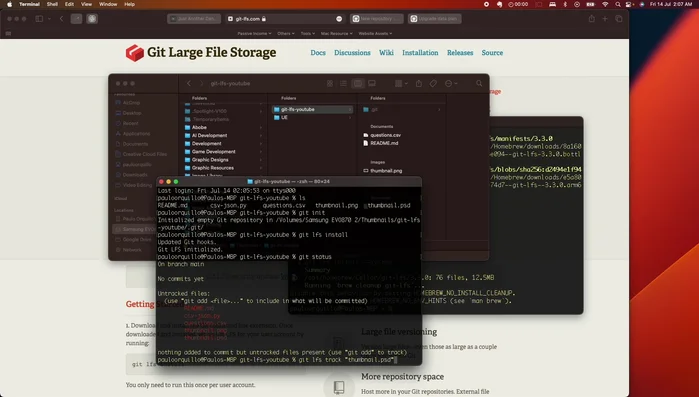Screen dimensions: 699x397
Task: Switch Finder to icon view
Action: coord(330,83)
